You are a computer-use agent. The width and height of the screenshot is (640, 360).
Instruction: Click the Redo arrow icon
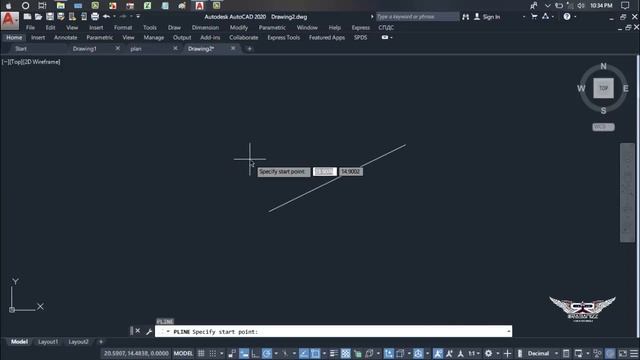point(123,17)
